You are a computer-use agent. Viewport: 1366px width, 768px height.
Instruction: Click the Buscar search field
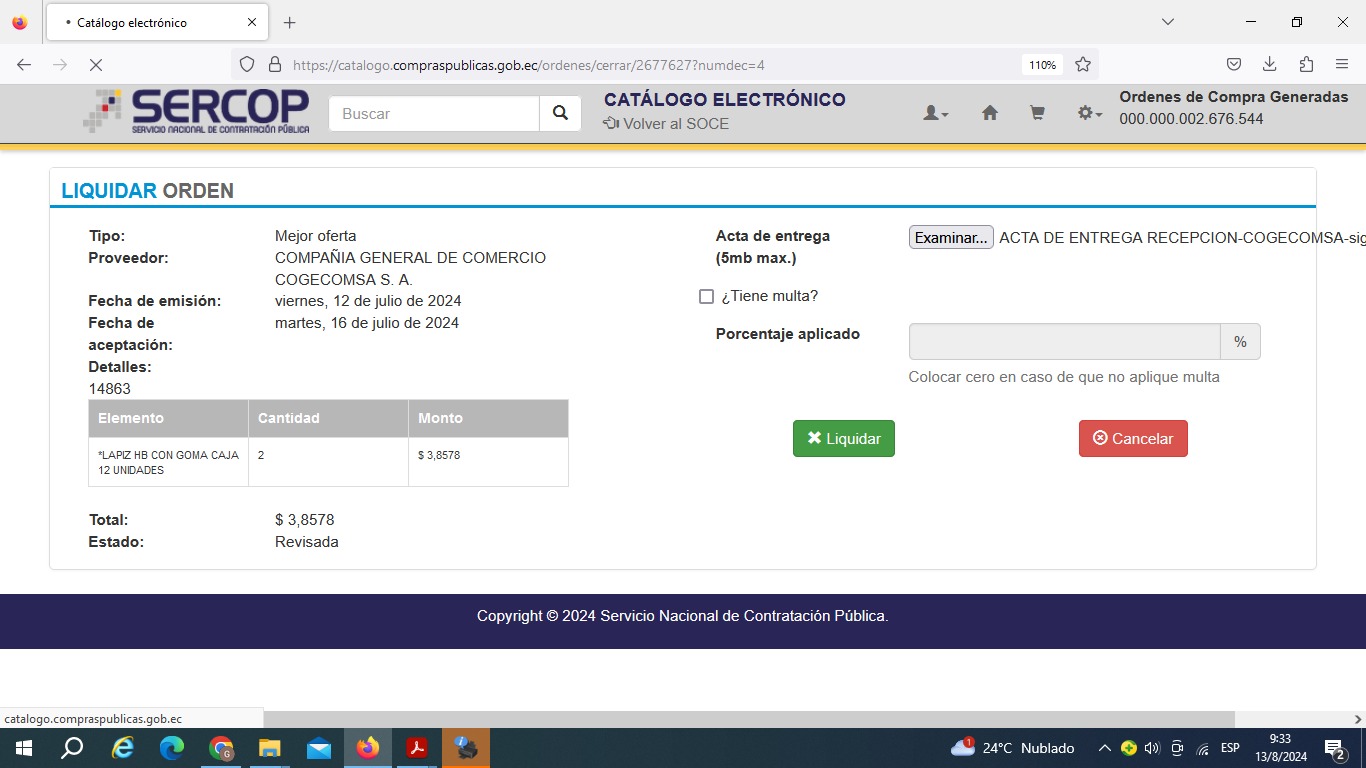coord(434,114)
